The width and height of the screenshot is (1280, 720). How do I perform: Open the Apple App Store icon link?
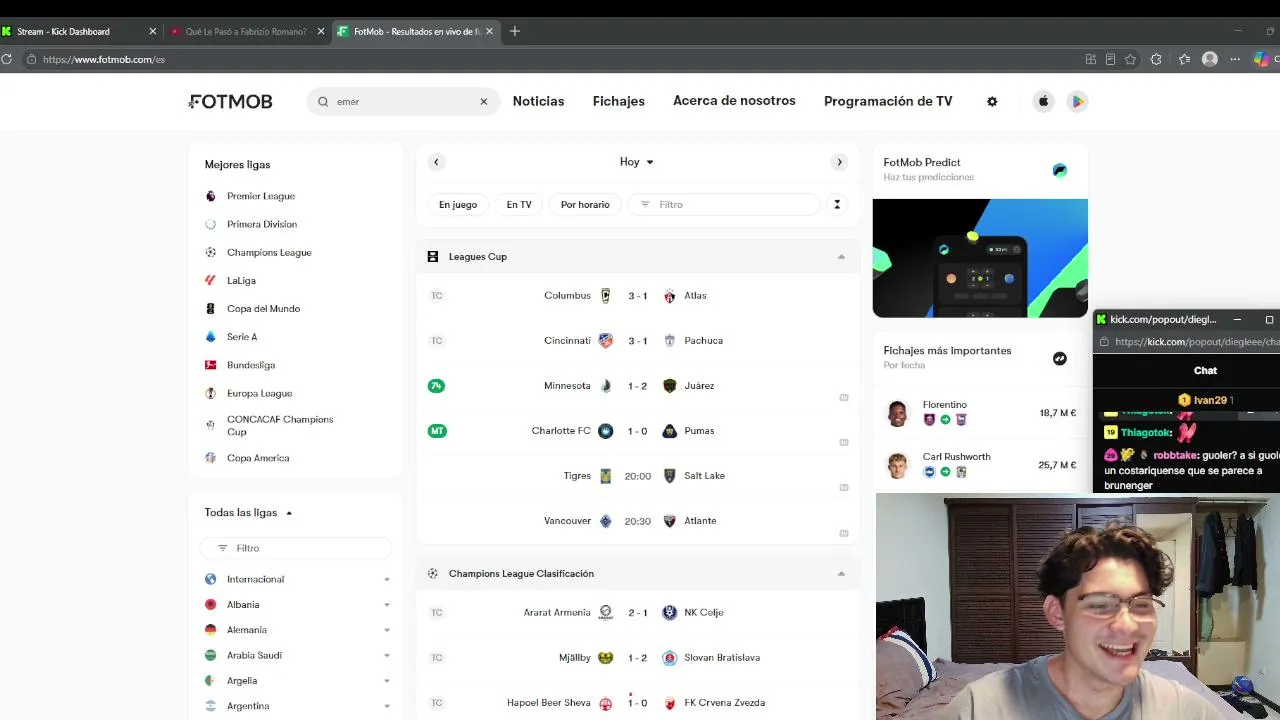[1043, 101]
